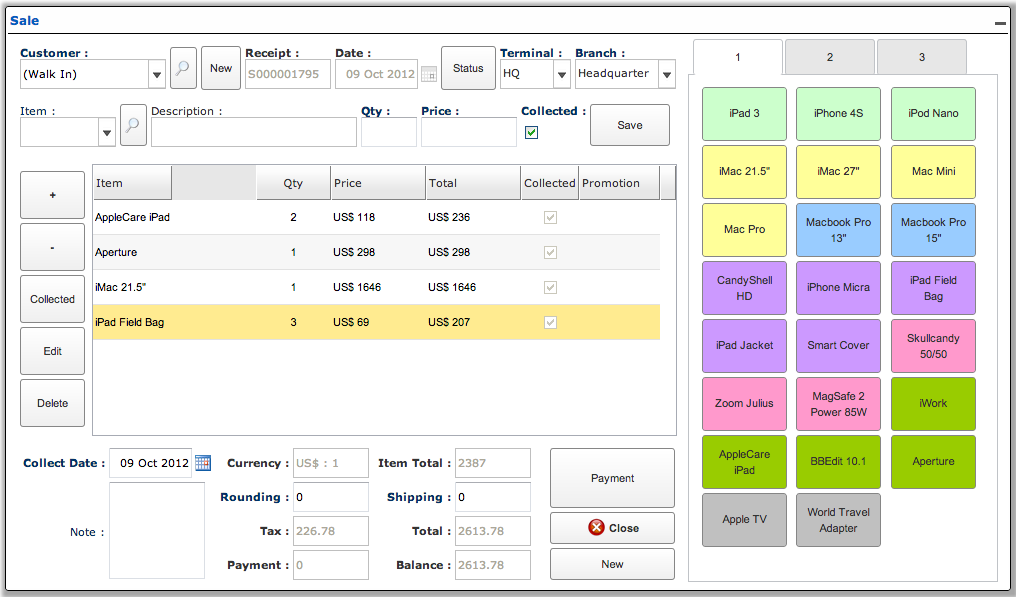The height and width of the screenshot is (597, 1016).
Task: Toggle collected checkbox for iPad Field Bag row
Action: pyautogui.click(x=550, y=322)
